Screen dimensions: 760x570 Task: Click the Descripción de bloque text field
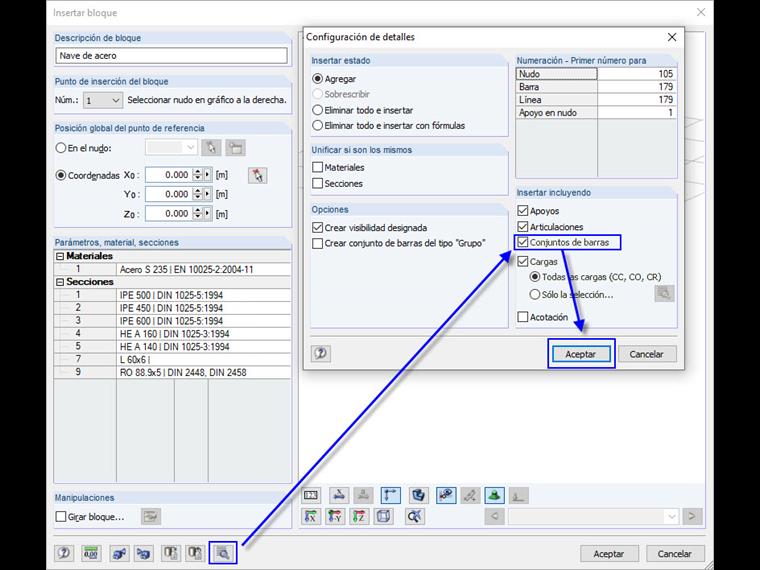[x=171, y=56]
